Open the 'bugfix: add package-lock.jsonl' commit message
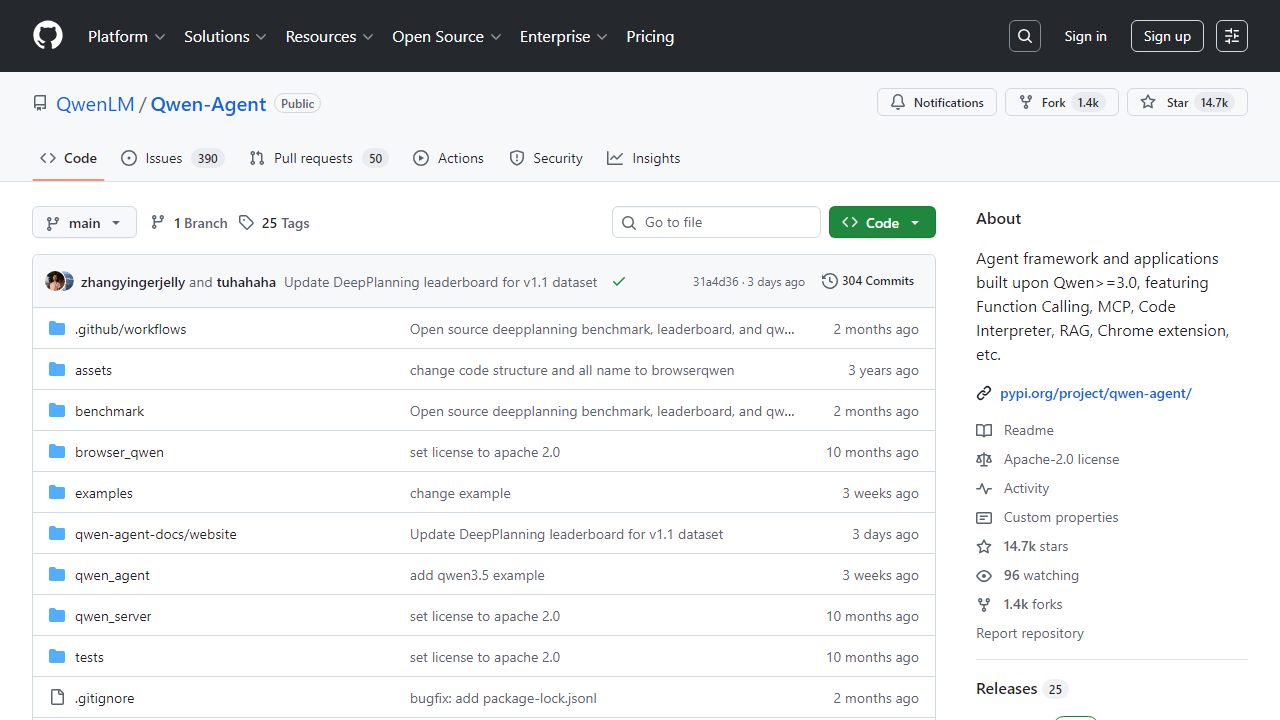1280x720 pixels. tap(503, 698)
